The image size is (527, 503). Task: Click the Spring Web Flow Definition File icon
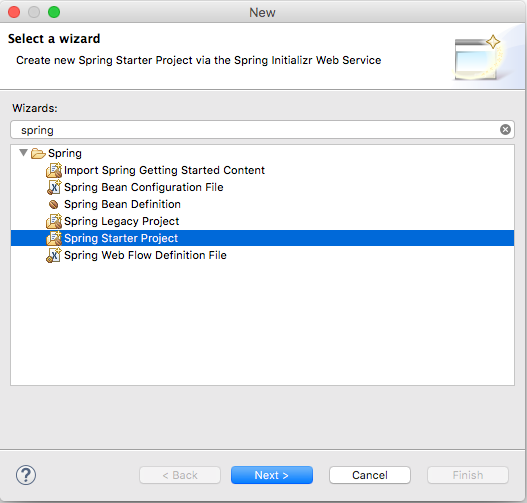pyautogui.click(x=54, y=255)
